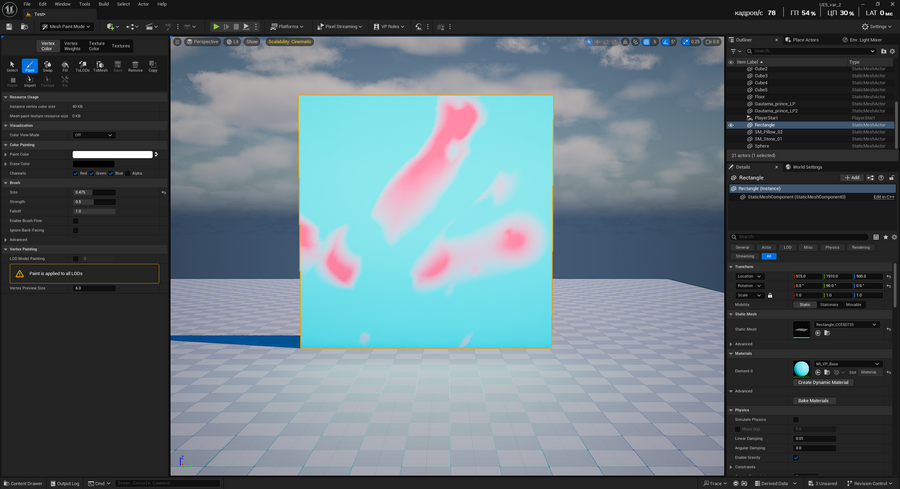Open the VP Roles dropdown
The width and height of the screenshot is (900, 489).
(x=389, y=26)
